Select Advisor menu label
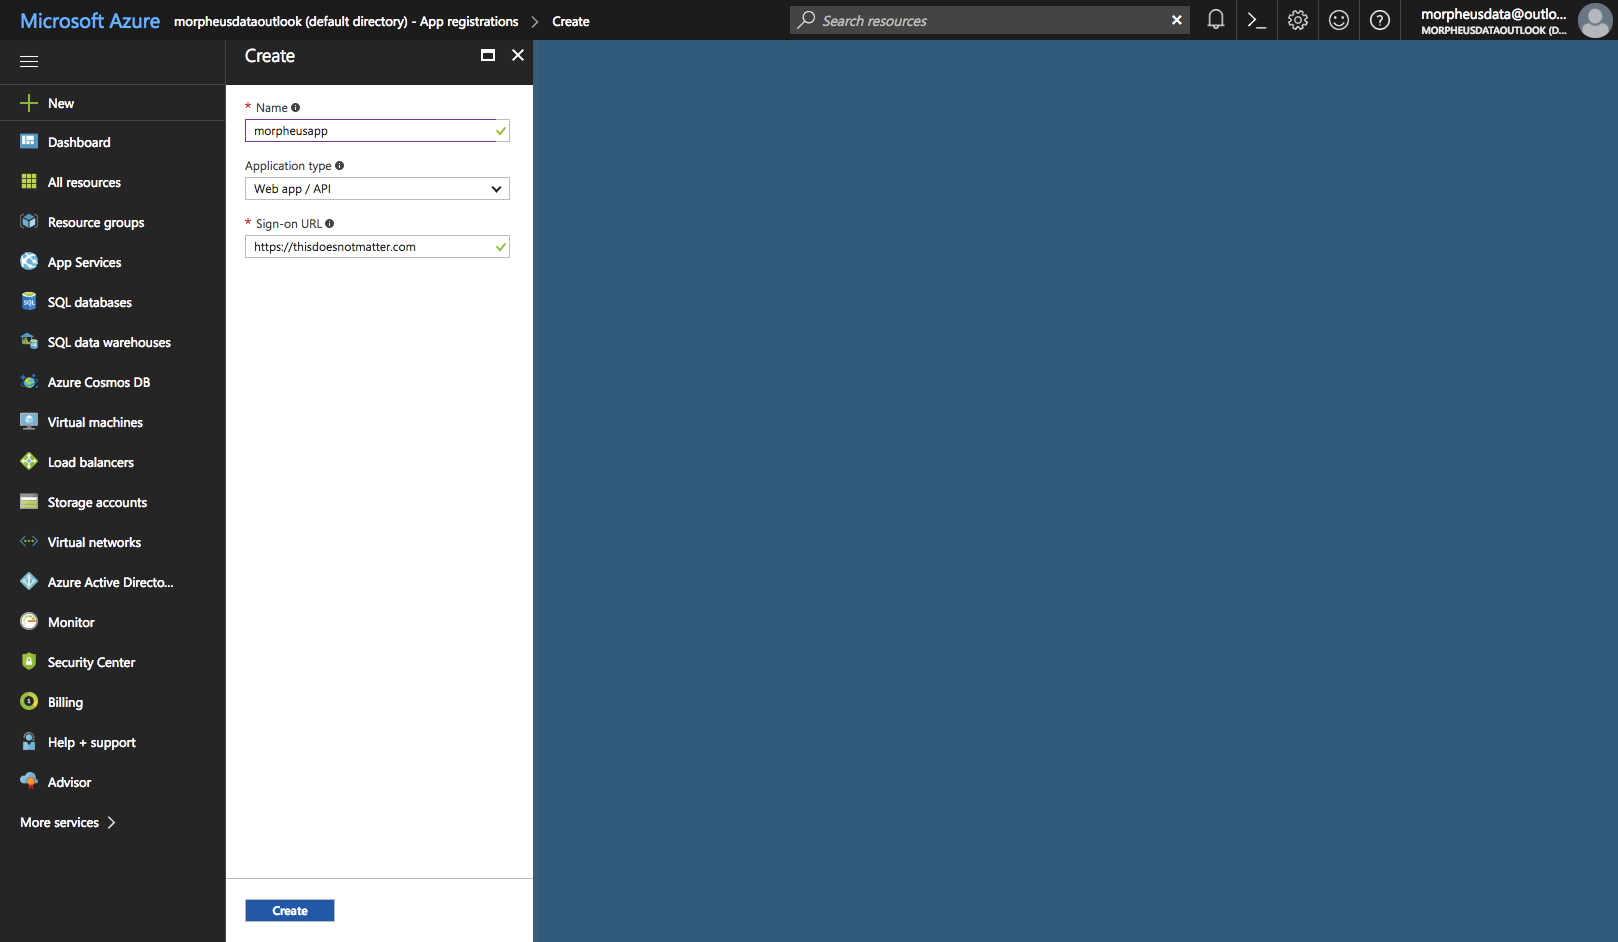Viewport: 1618px width, 942px height. [69, 782]
